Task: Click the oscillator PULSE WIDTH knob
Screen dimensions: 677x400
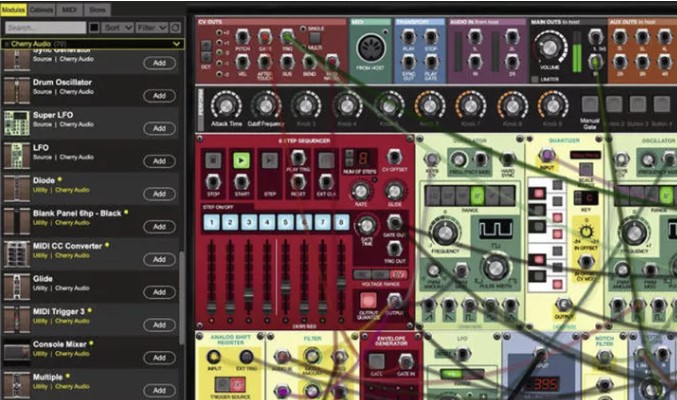Action: 496,267
